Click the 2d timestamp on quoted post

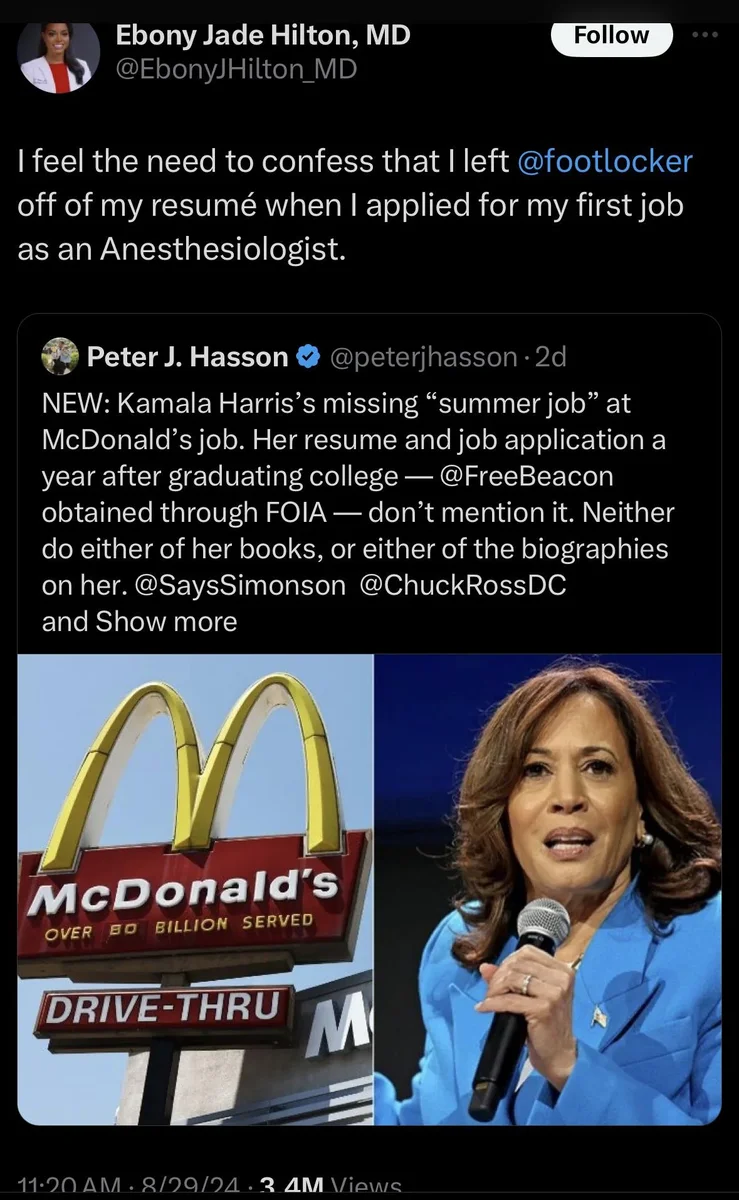pyautogui.click(x=551, y=356)
